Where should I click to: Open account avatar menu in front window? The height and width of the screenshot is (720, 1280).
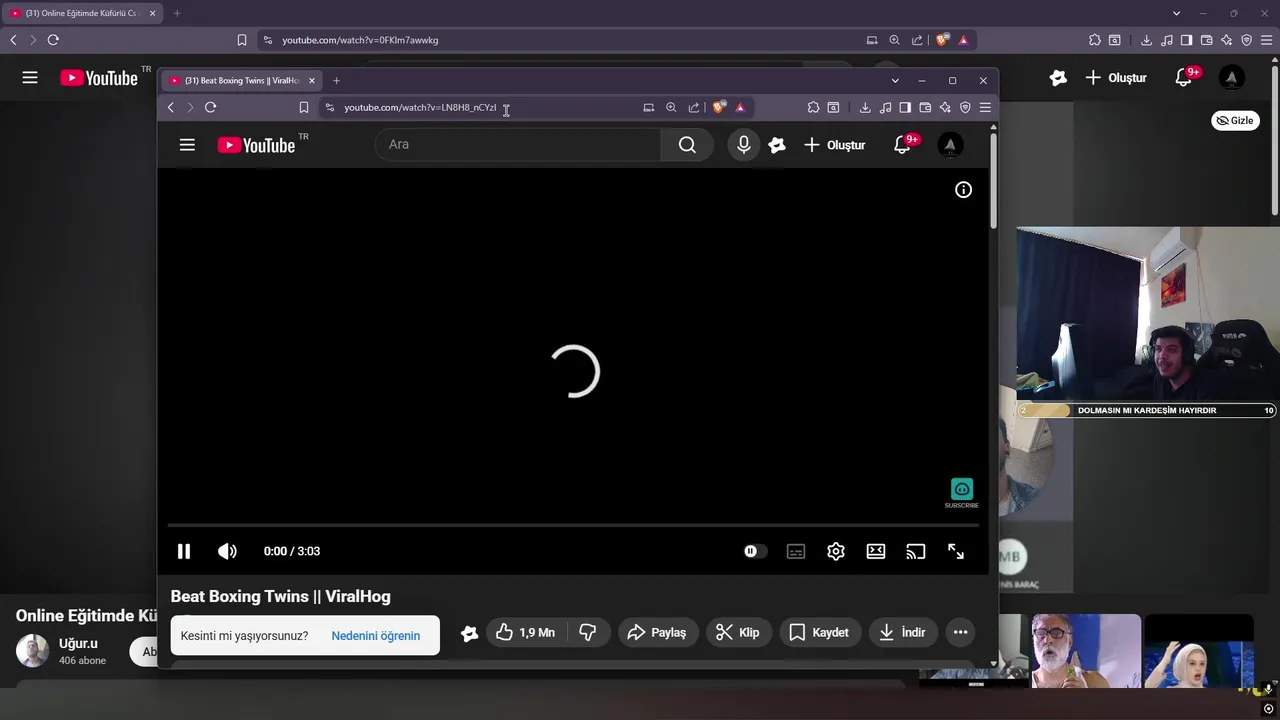950,145
